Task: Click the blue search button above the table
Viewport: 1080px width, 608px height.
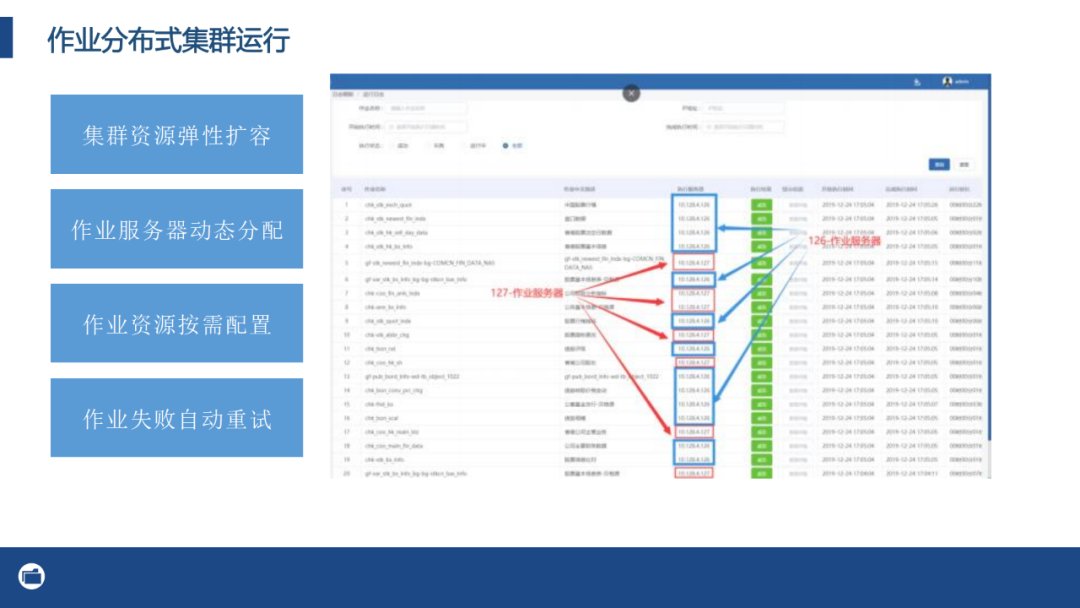Action: 939,165
